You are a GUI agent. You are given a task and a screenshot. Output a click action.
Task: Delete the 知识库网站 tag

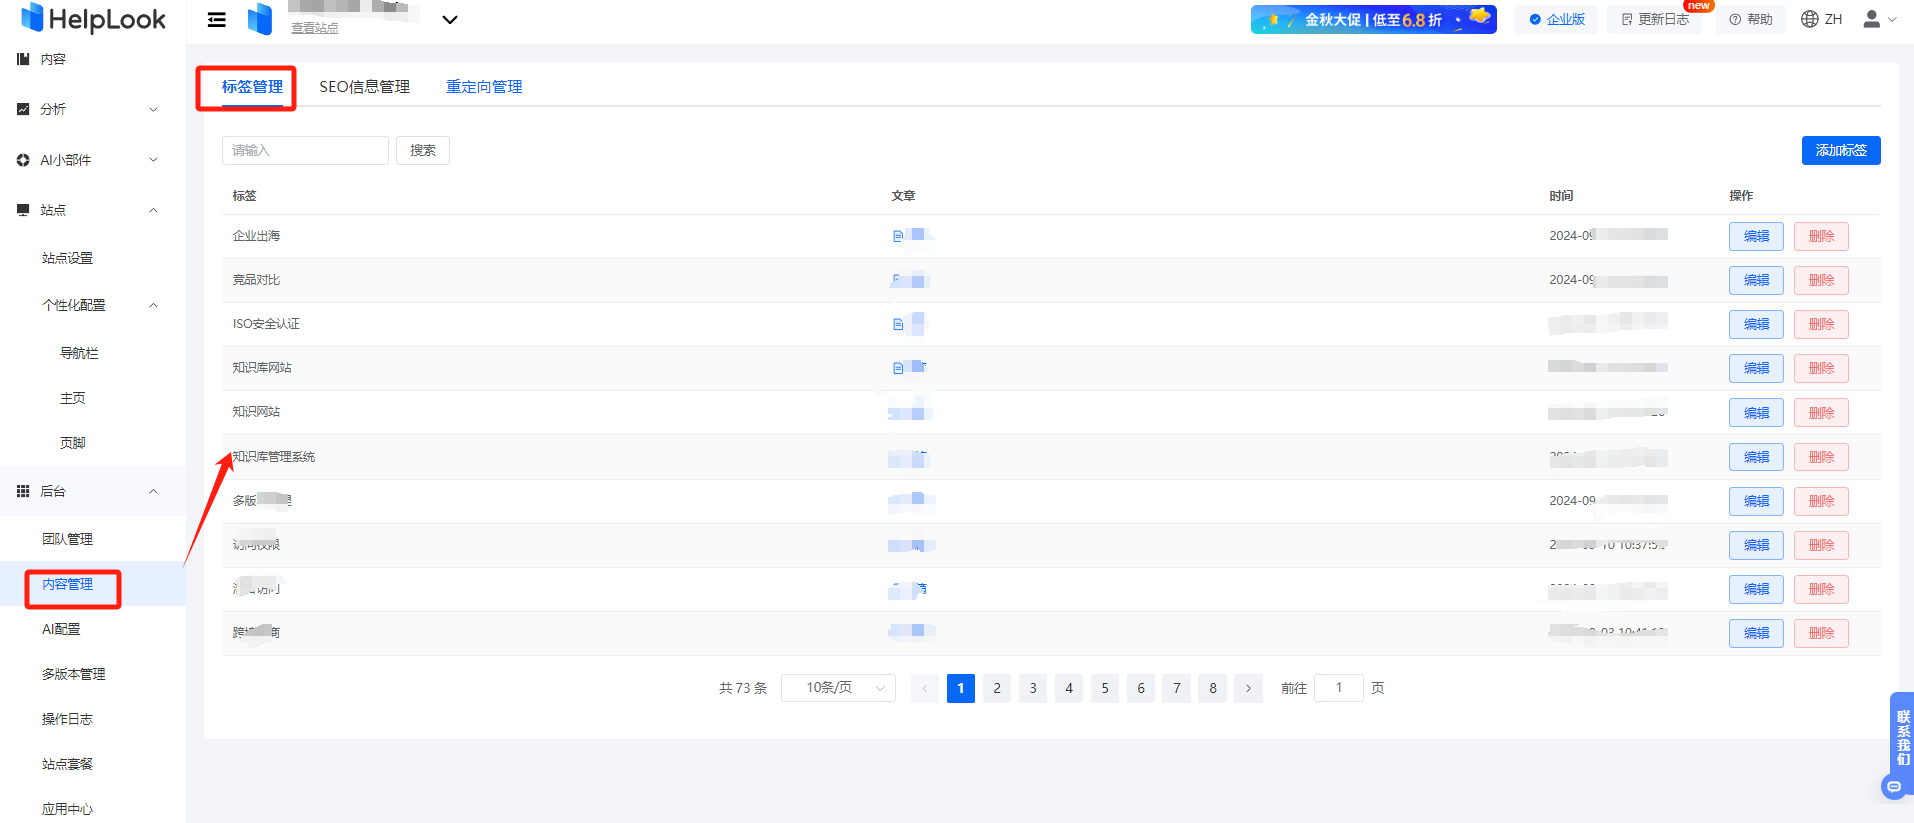pyautogui.click(x=1821, y=368)
